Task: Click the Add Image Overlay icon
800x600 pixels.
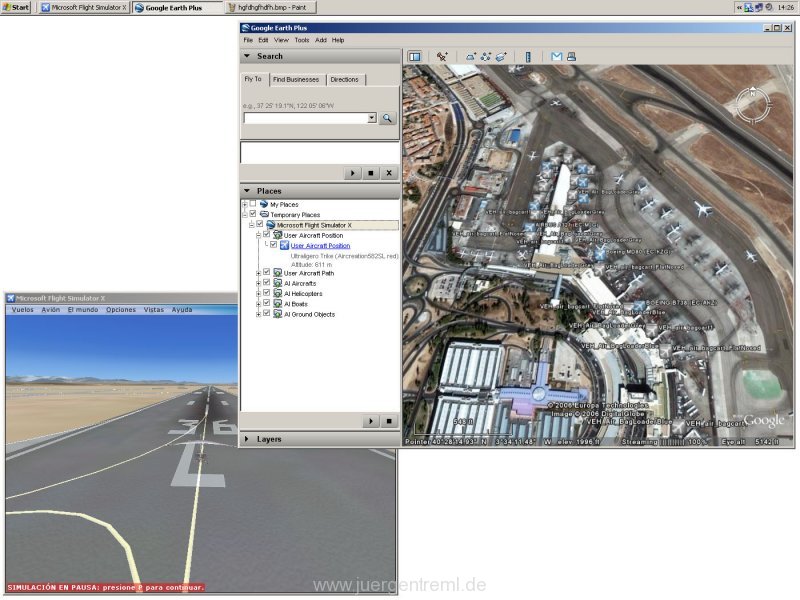Action: tap(501, 57)
